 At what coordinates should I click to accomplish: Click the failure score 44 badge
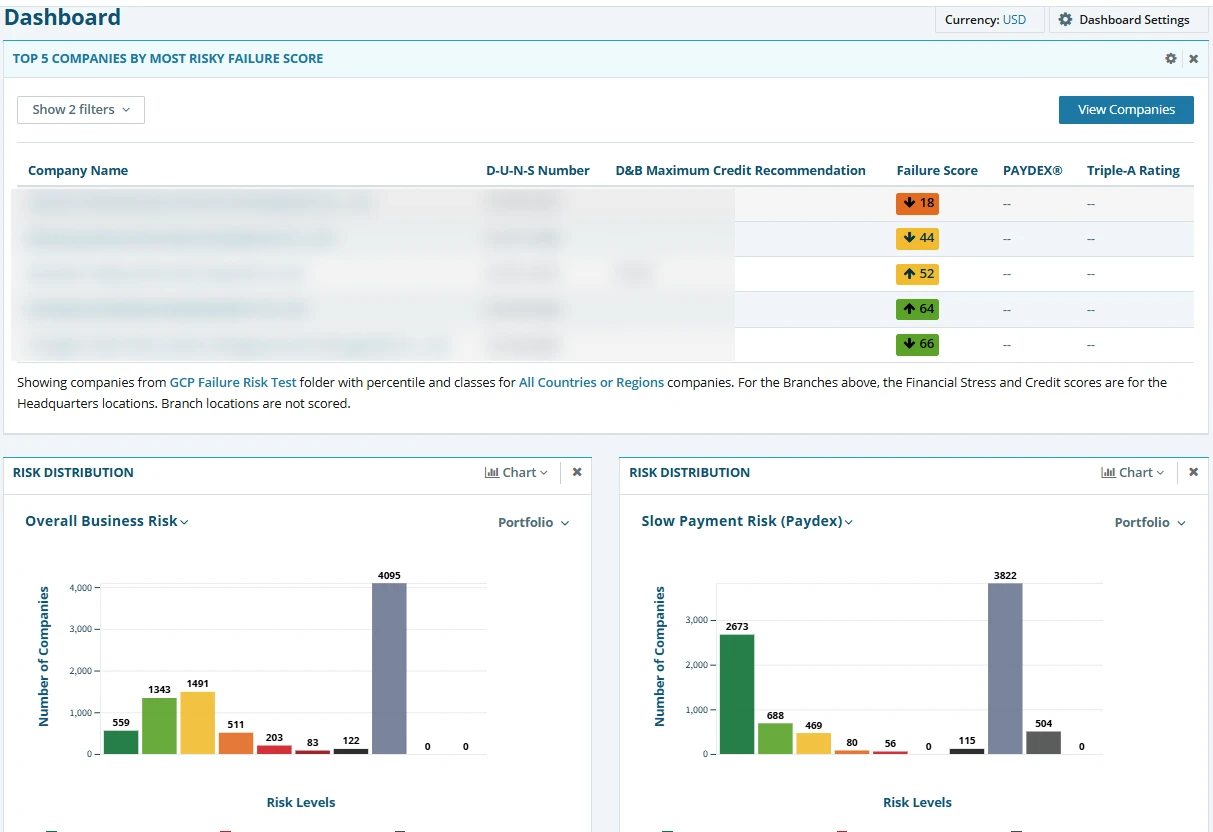917,238
